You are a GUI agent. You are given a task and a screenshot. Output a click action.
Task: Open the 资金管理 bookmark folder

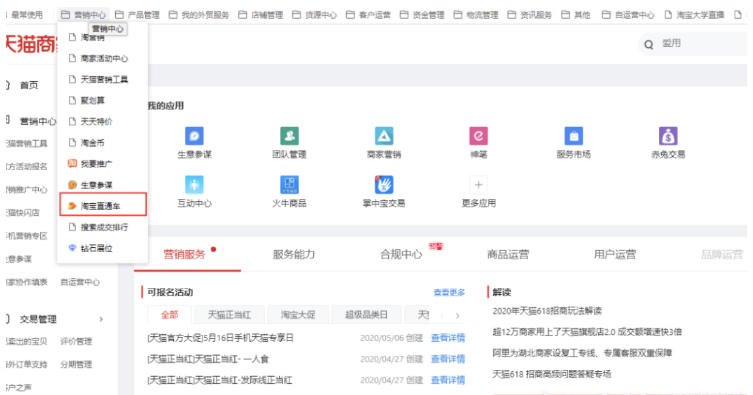(422, 15)
